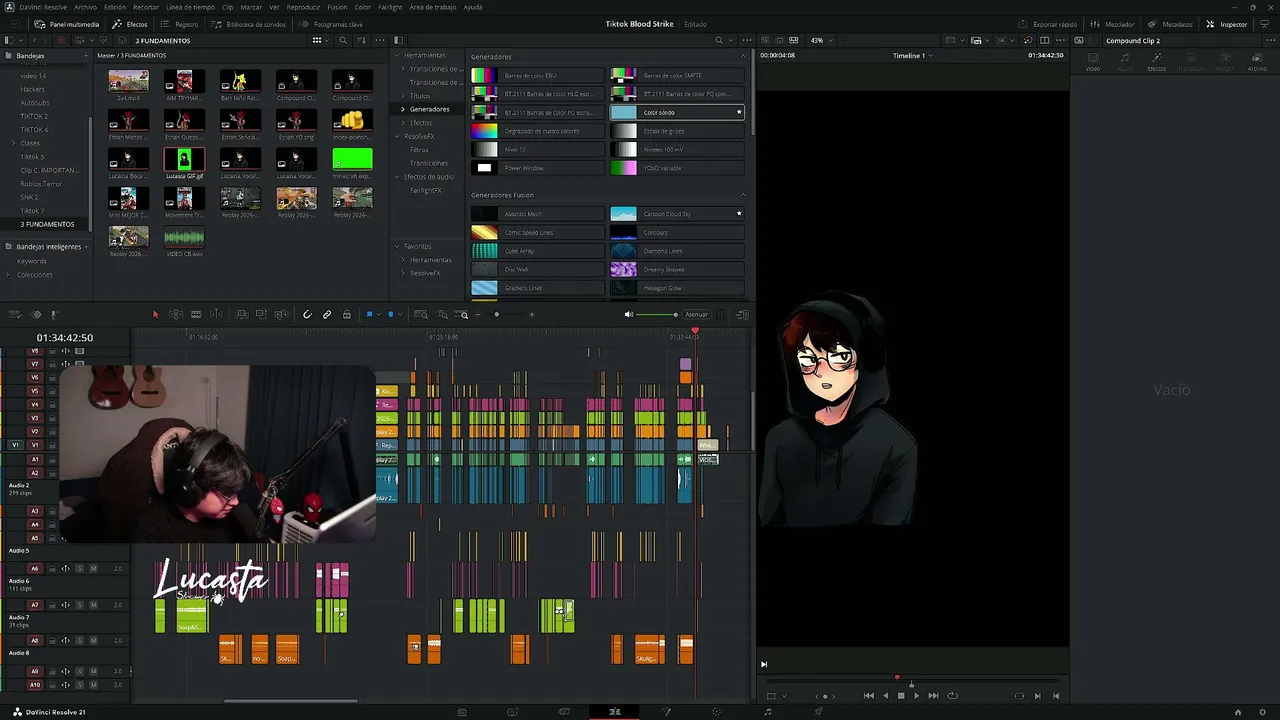Open the Panel multimedia tab
The height and width of the screenshot is (720, 1280).
click(67, 24)
